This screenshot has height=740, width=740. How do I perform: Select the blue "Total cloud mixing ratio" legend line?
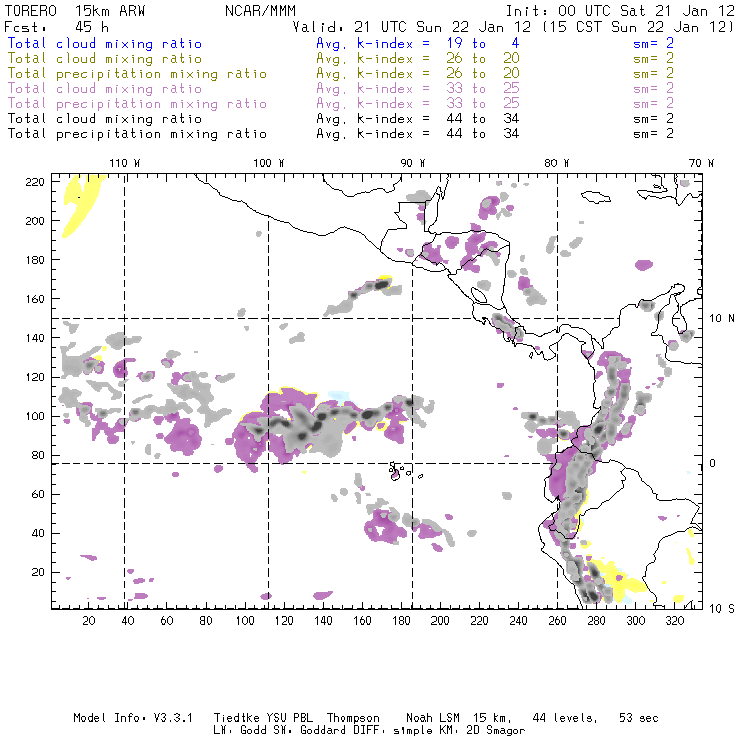click(x=105, y=44)
